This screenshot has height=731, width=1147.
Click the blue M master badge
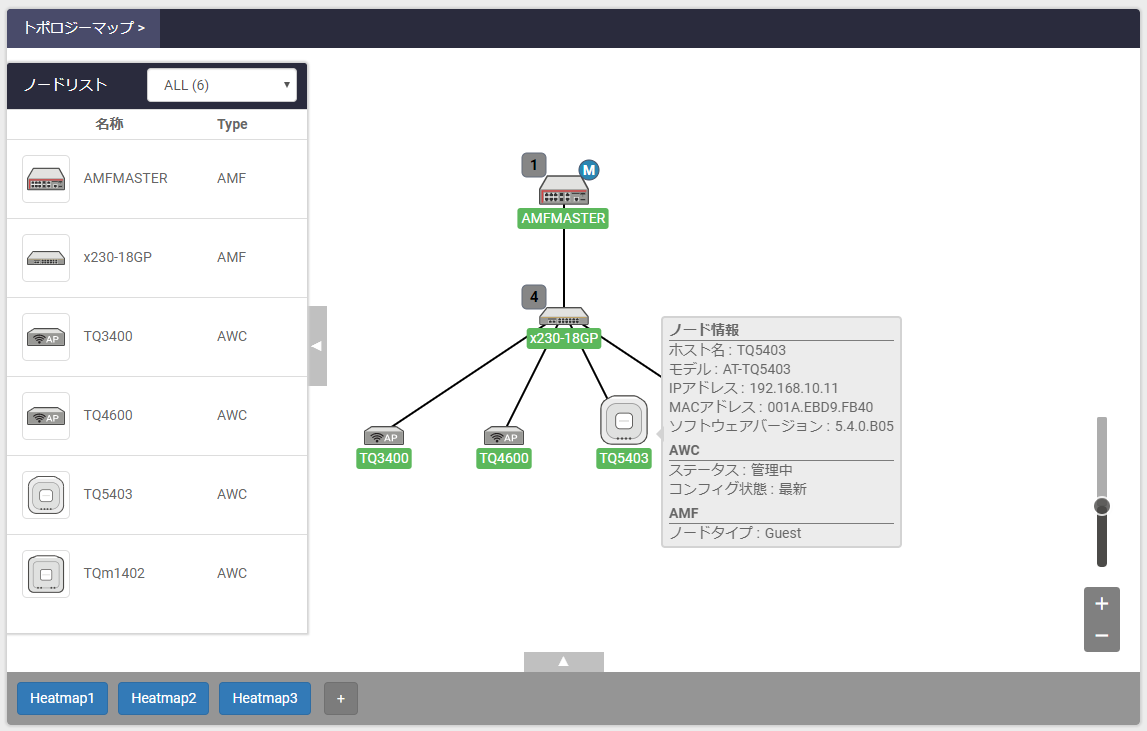point(589,170)
